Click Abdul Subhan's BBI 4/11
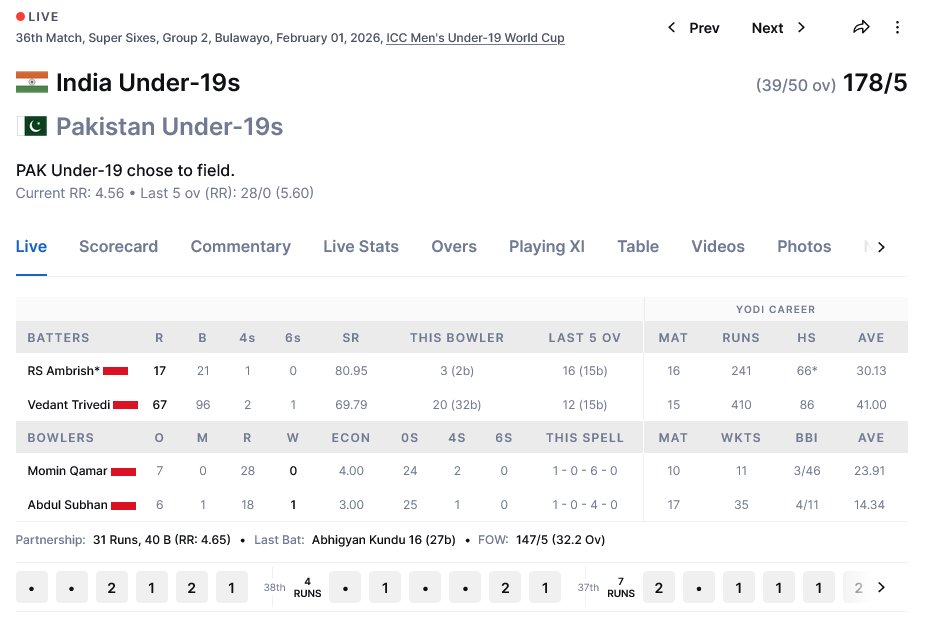 click(x=807, y=505)
